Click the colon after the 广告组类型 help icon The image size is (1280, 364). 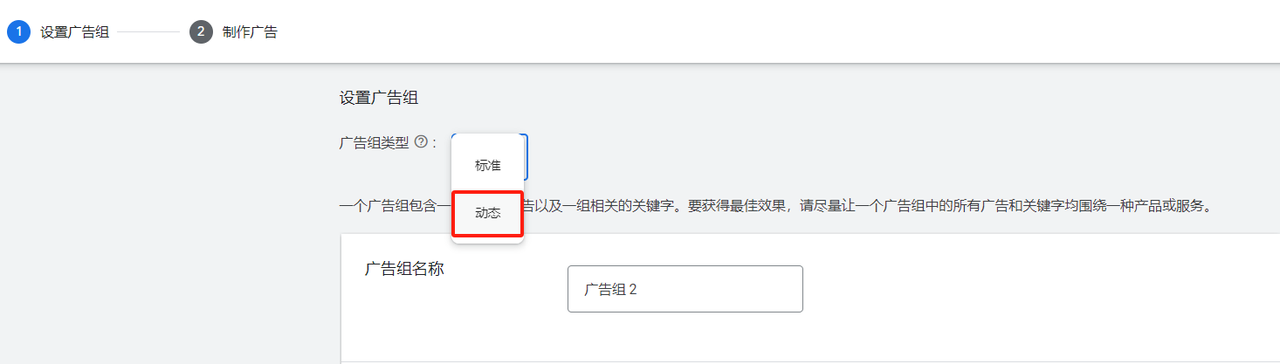(x=435, y=144)
